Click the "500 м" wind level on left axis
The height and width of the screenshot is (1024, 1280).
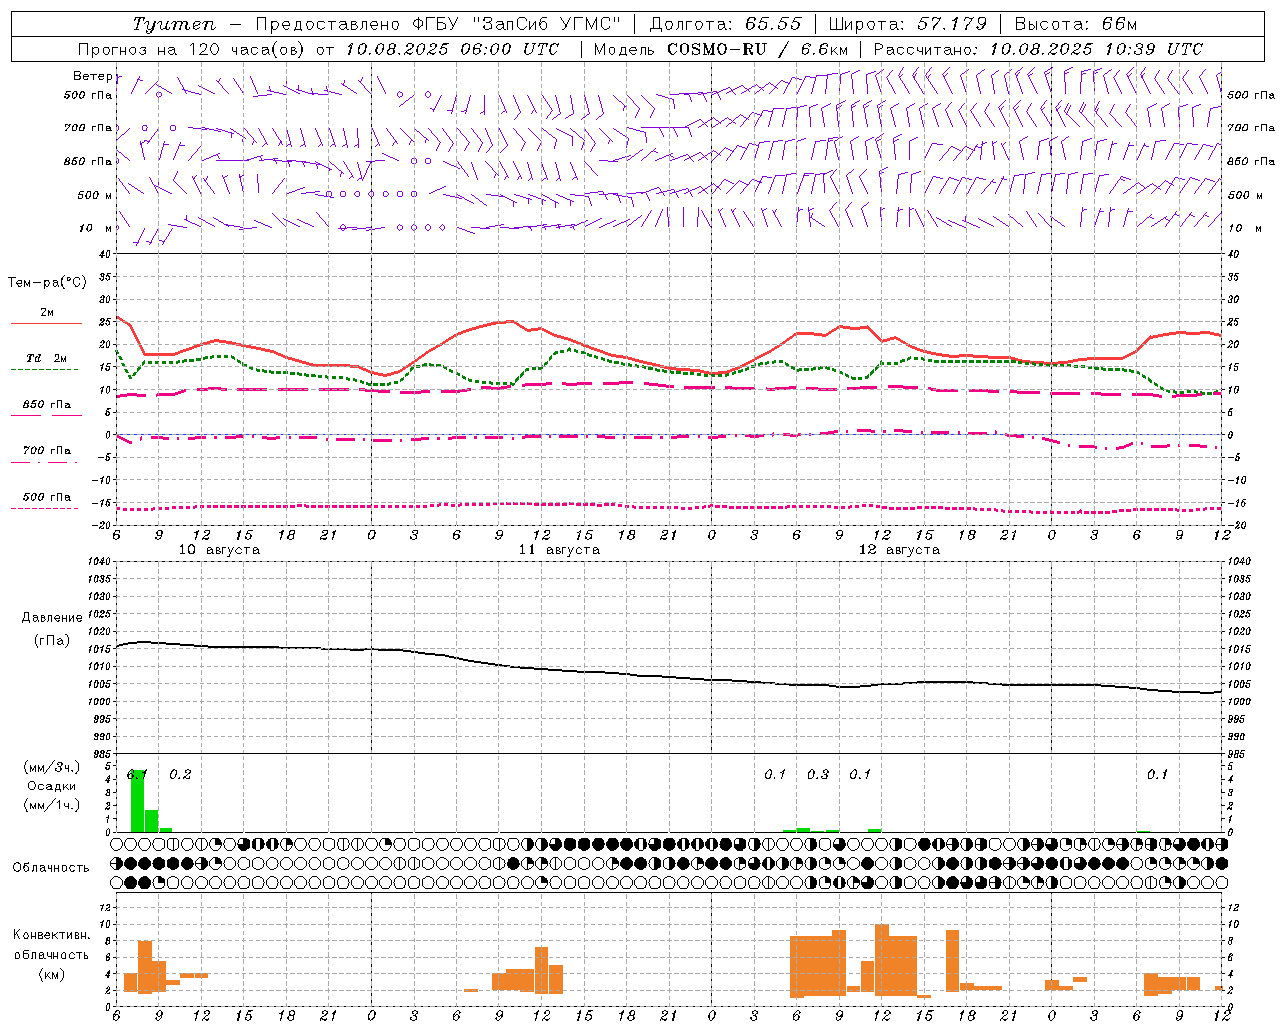coord(95,195)
